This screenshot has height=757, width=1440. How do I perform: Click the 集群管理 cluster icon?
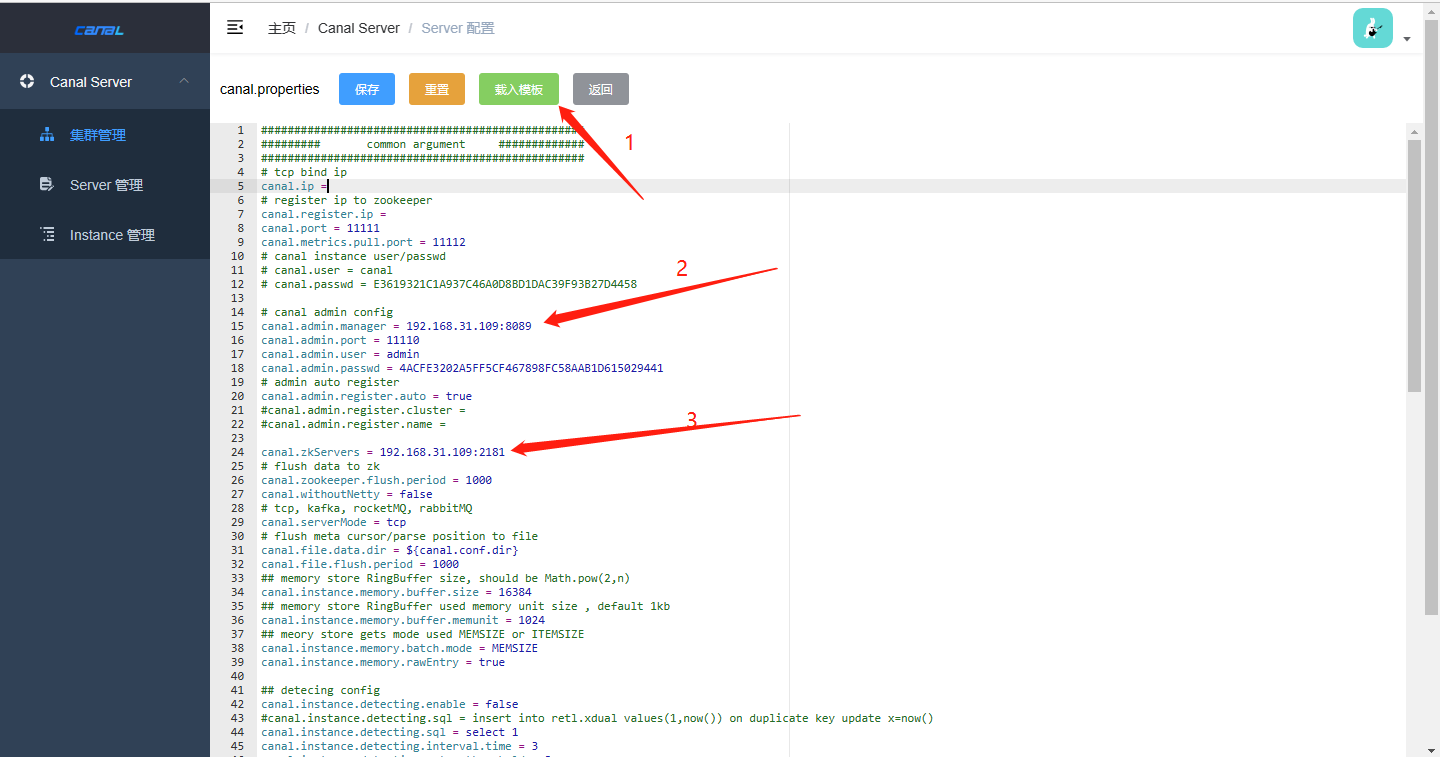[46, 134]
